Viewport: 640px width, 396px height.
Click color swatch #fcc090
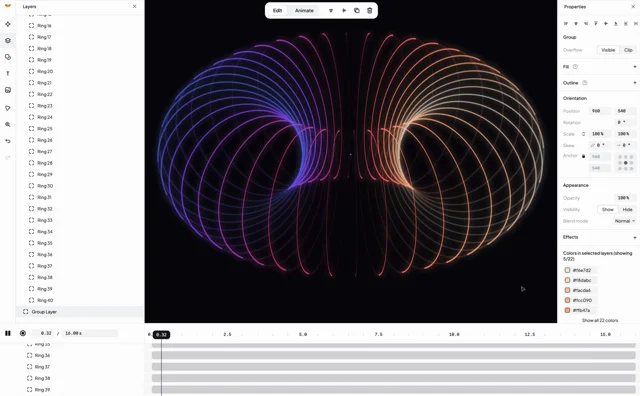point(567,300)
